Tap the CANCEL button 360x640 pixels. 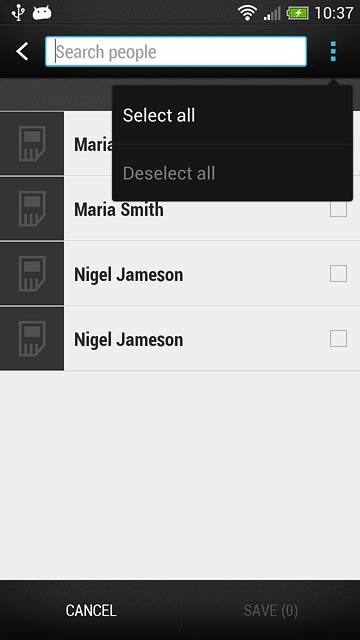(x=91, y=611)
